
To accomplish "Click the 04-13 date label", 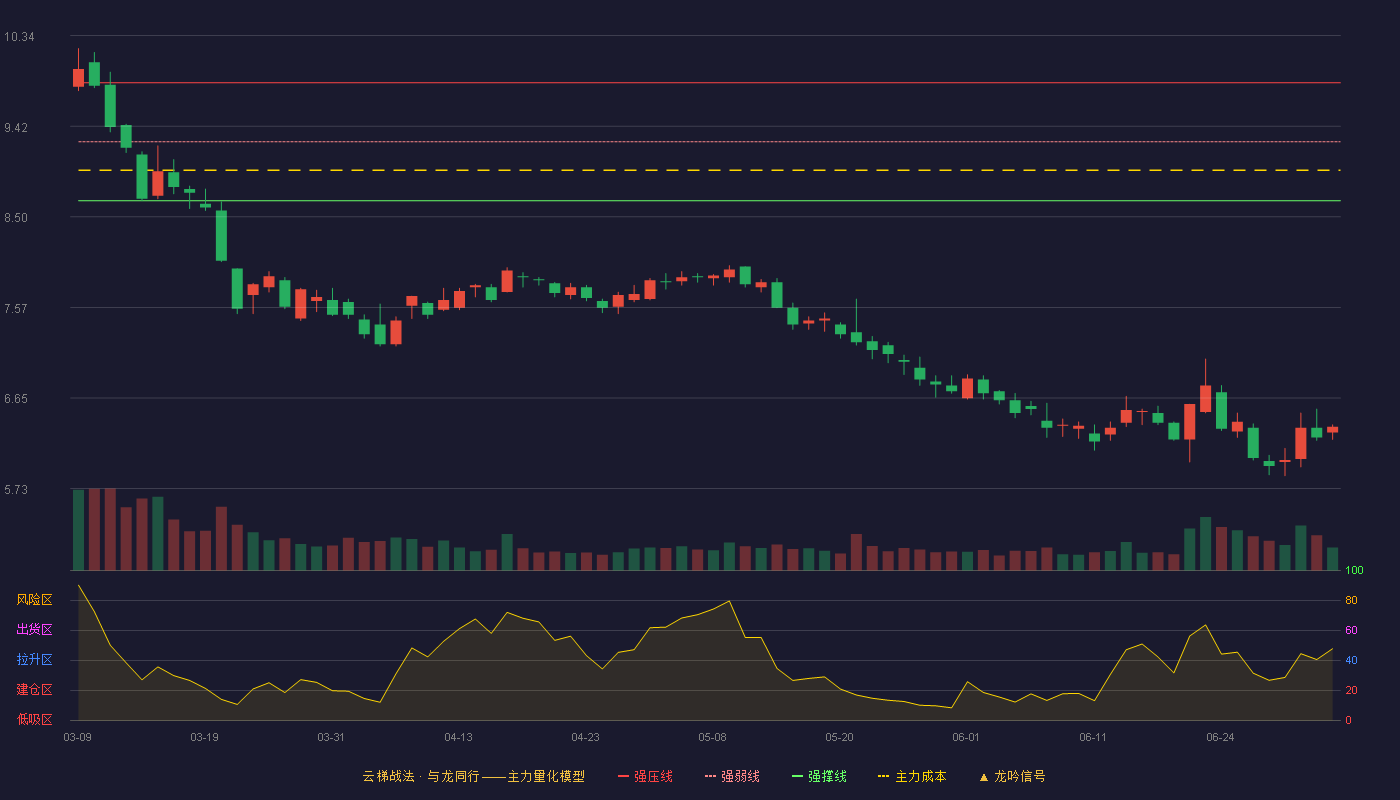I will [458, 737].
